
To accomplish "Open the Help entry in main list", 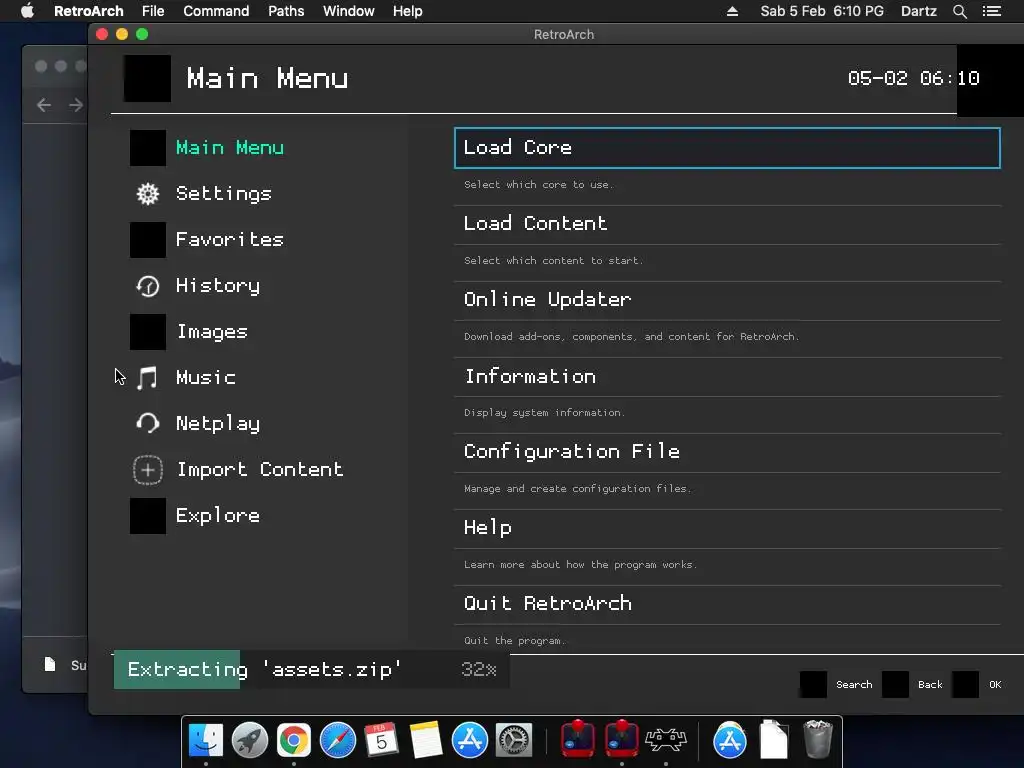I will pos(727,528).
